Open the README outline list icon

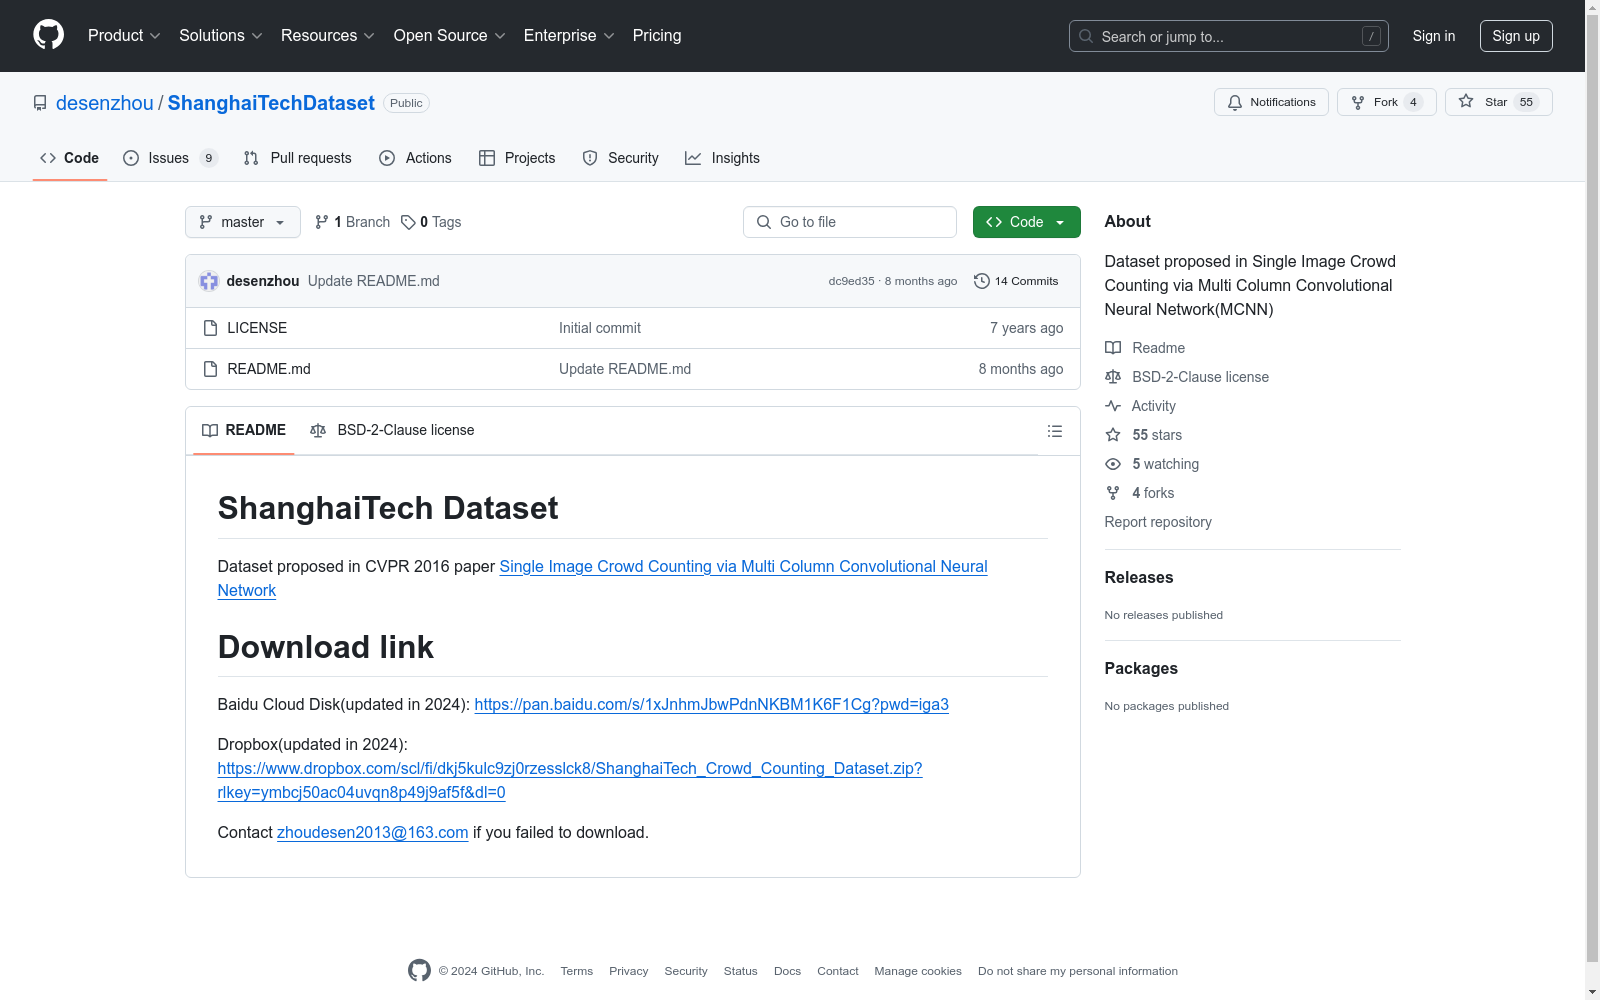[1054, 431]
